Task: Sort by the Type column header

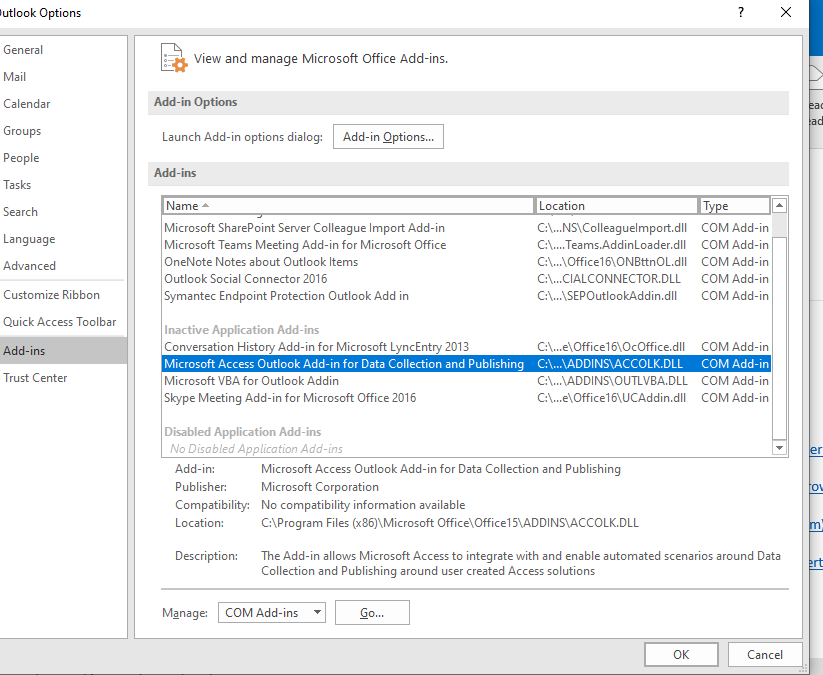Action: [x=735, y=206]
